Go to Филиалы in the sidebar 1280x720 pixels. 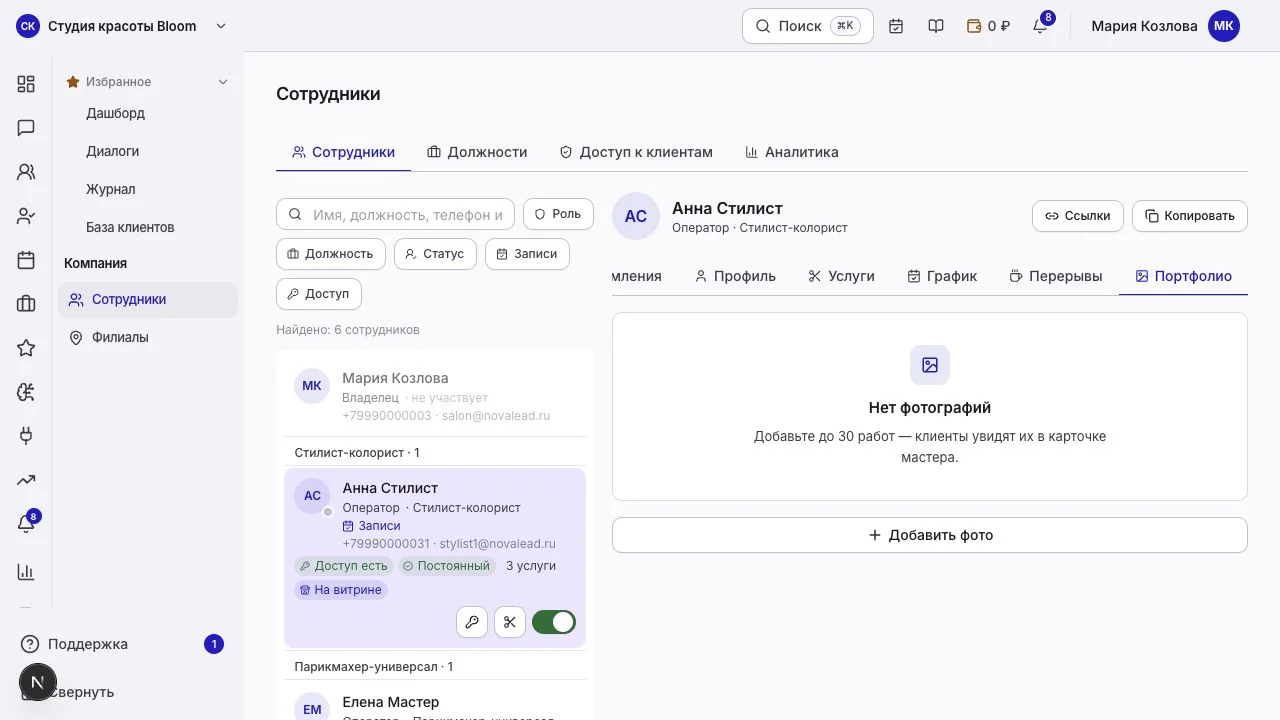coord(148,338)
